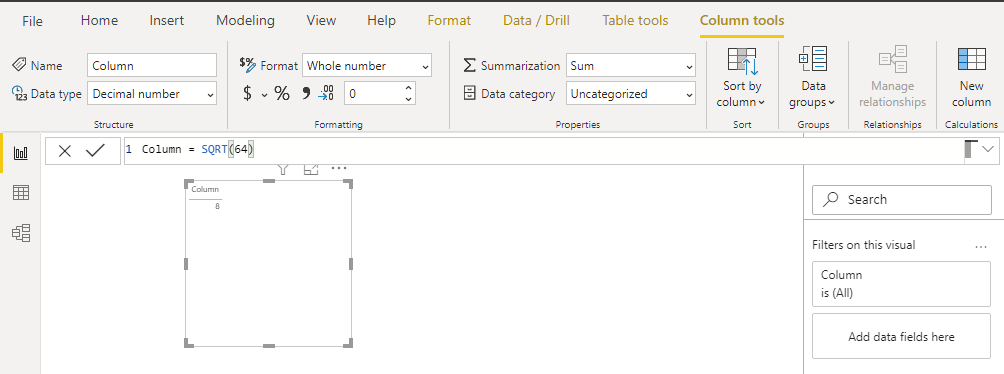Click the Data type icon

point(19,93)
